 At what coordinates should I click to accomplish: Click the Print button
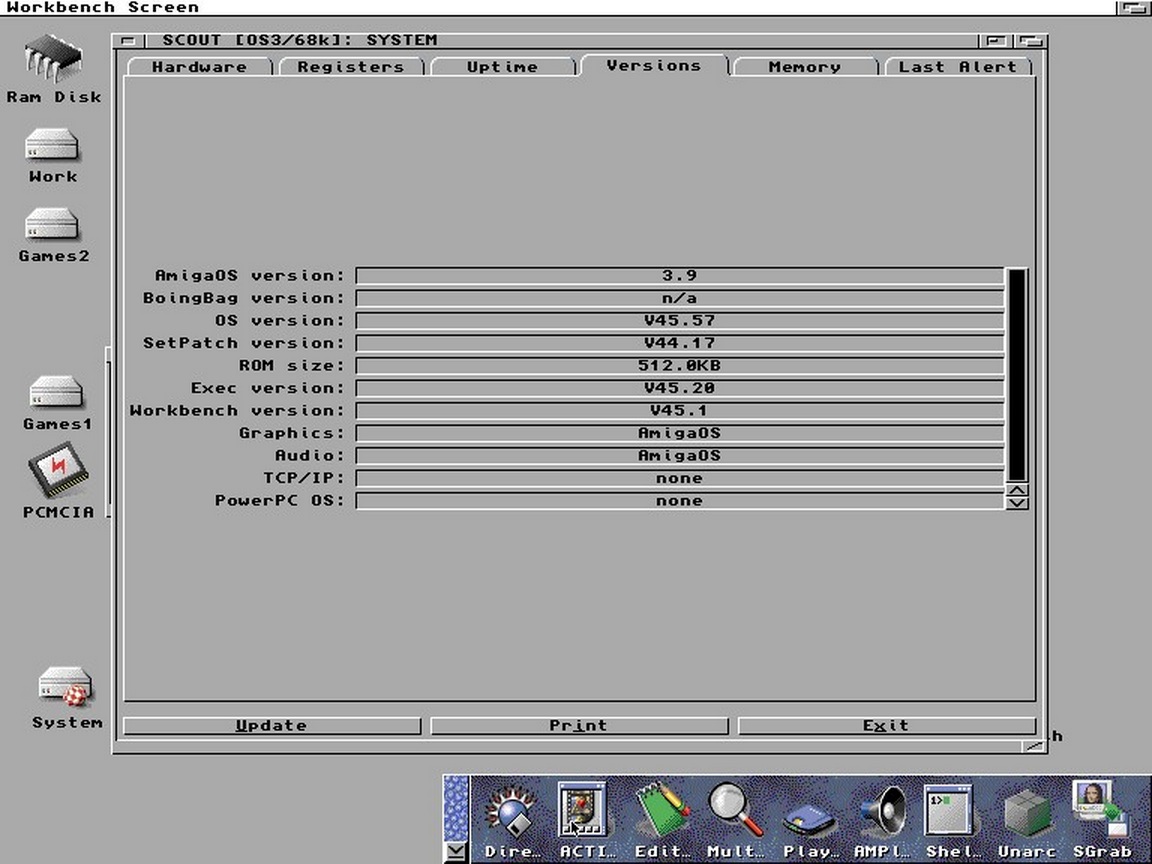579,726
